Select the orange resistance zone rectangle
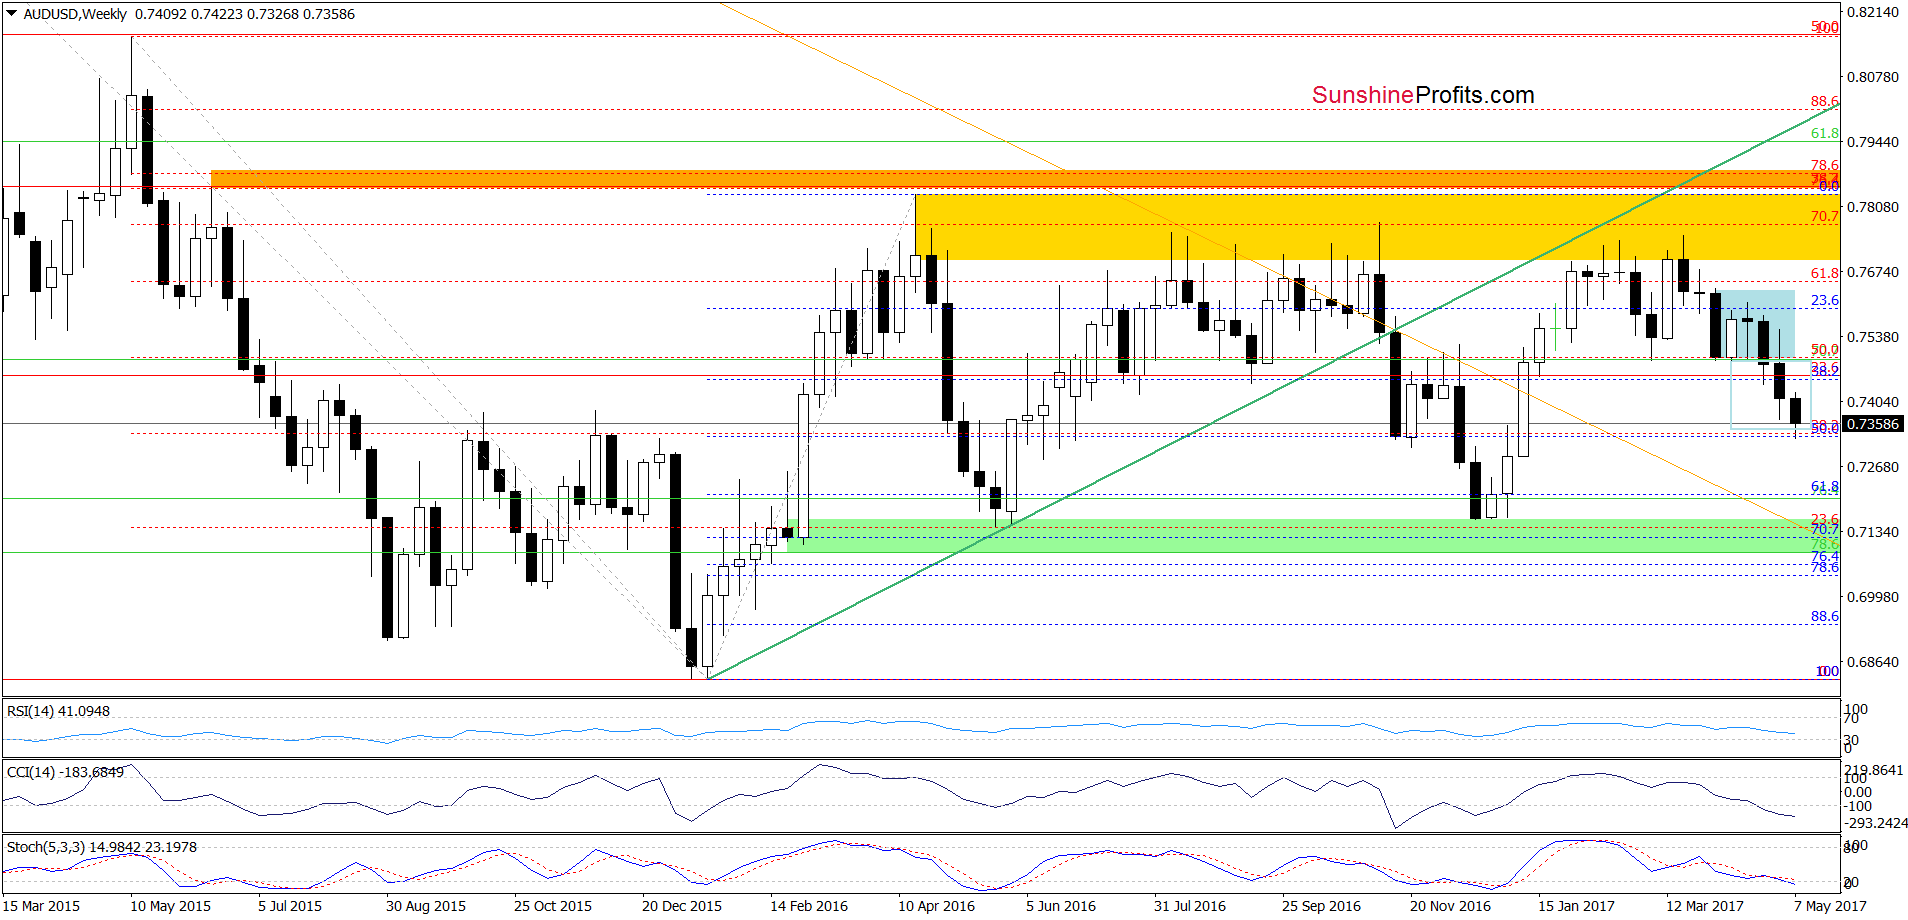 1025,179
